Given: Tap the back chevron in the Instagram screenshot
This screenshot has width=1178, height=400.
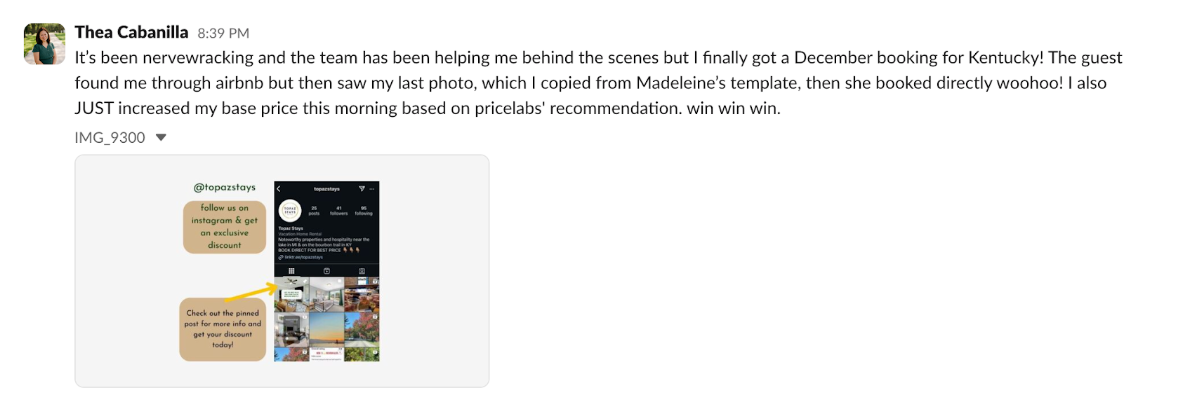Looking at the screenshot, I should pos(279,189).
